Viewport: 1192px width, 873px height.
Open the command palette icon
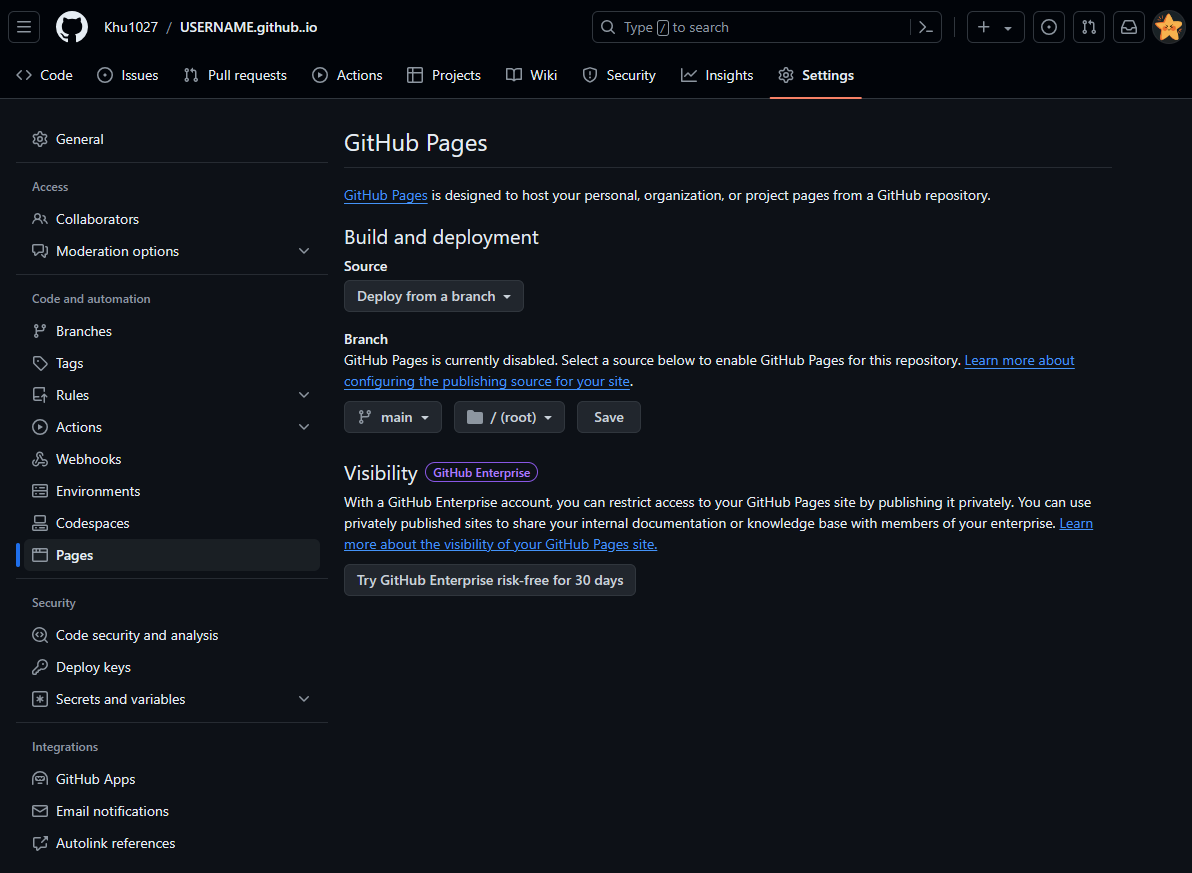pos(926,27)
